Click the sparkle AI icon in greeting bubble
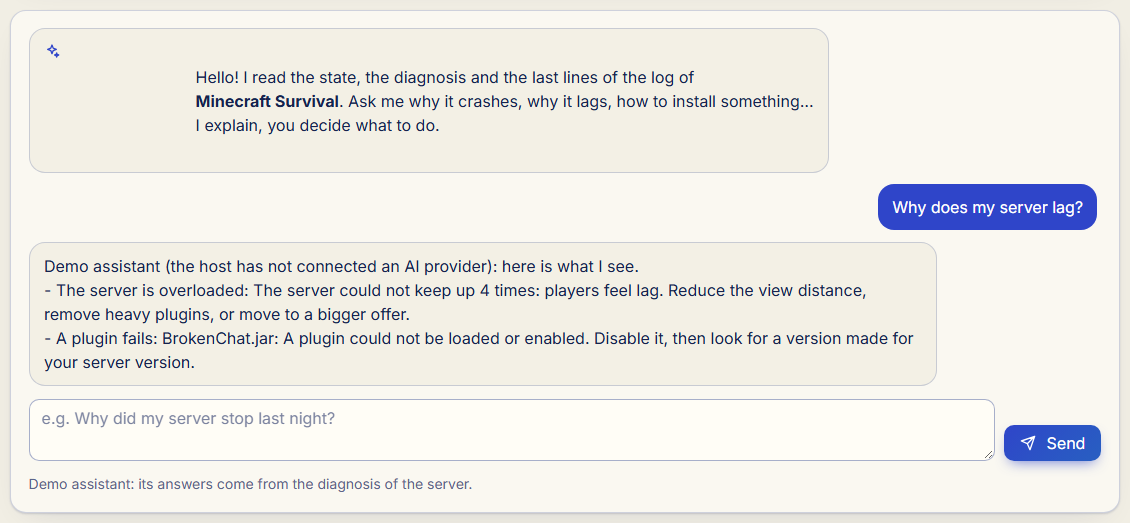The image size is (1130, 523). coord(53,51)
